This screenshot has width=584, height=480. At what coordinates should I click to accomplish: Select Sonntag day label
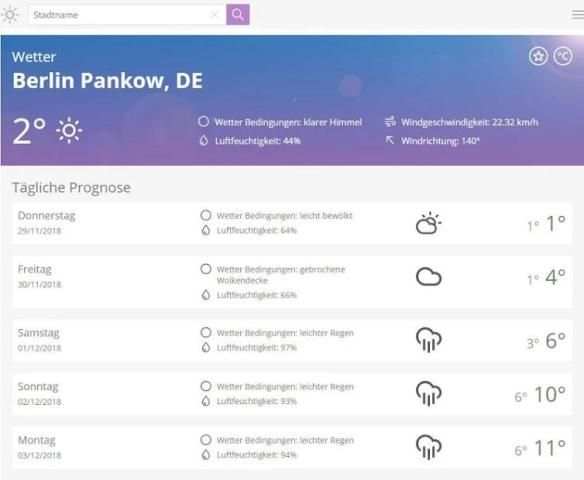pyautogui.click(x=38, y=387)
